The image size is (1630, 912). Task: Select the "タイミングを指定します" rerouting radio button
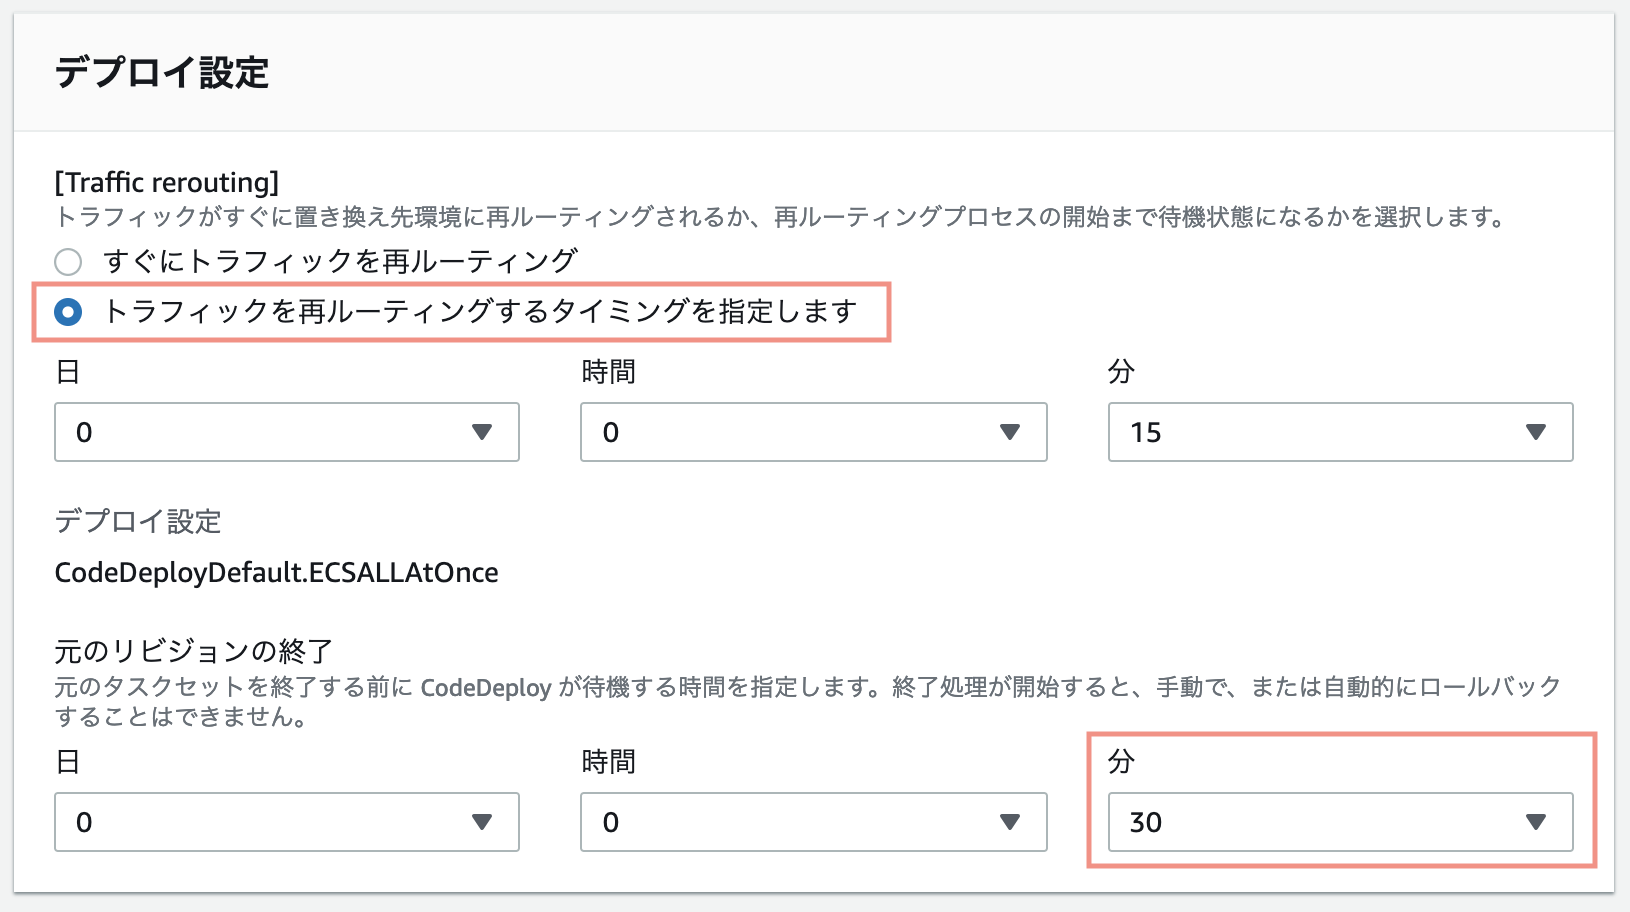(x=68, y=312)
